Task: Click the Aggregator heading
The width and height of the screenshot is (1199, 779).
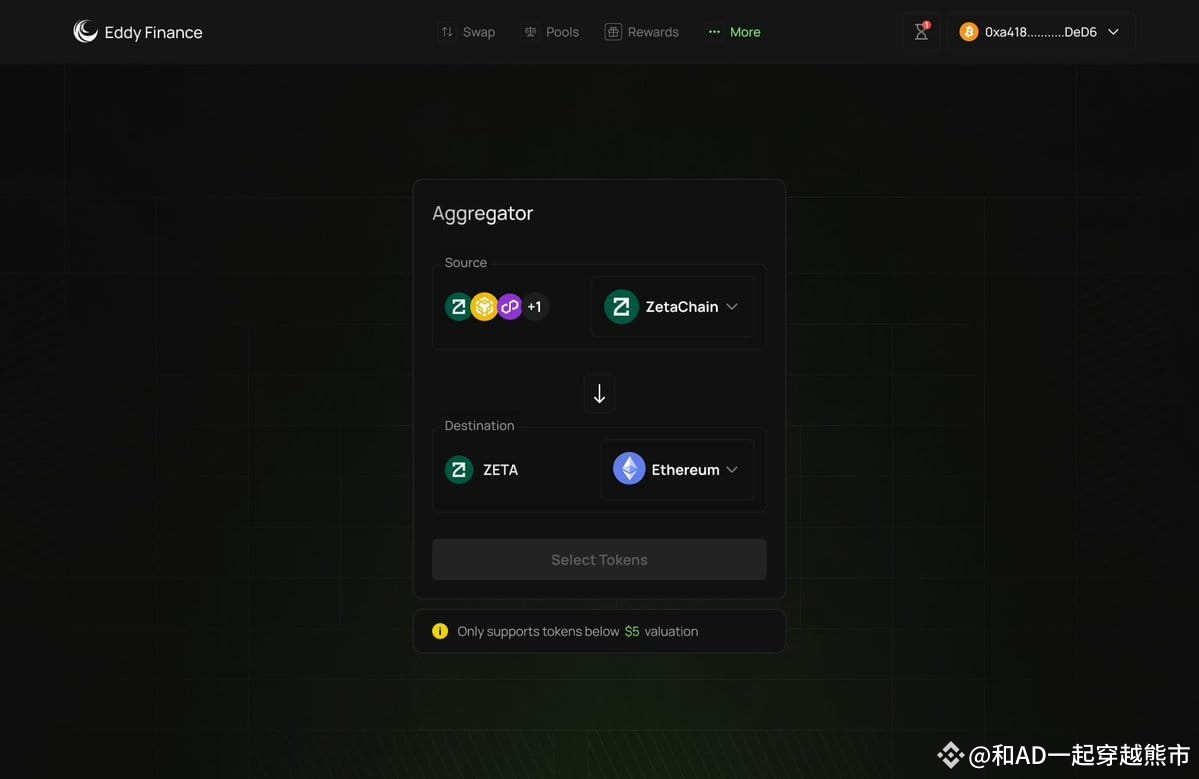Action: 483,213
